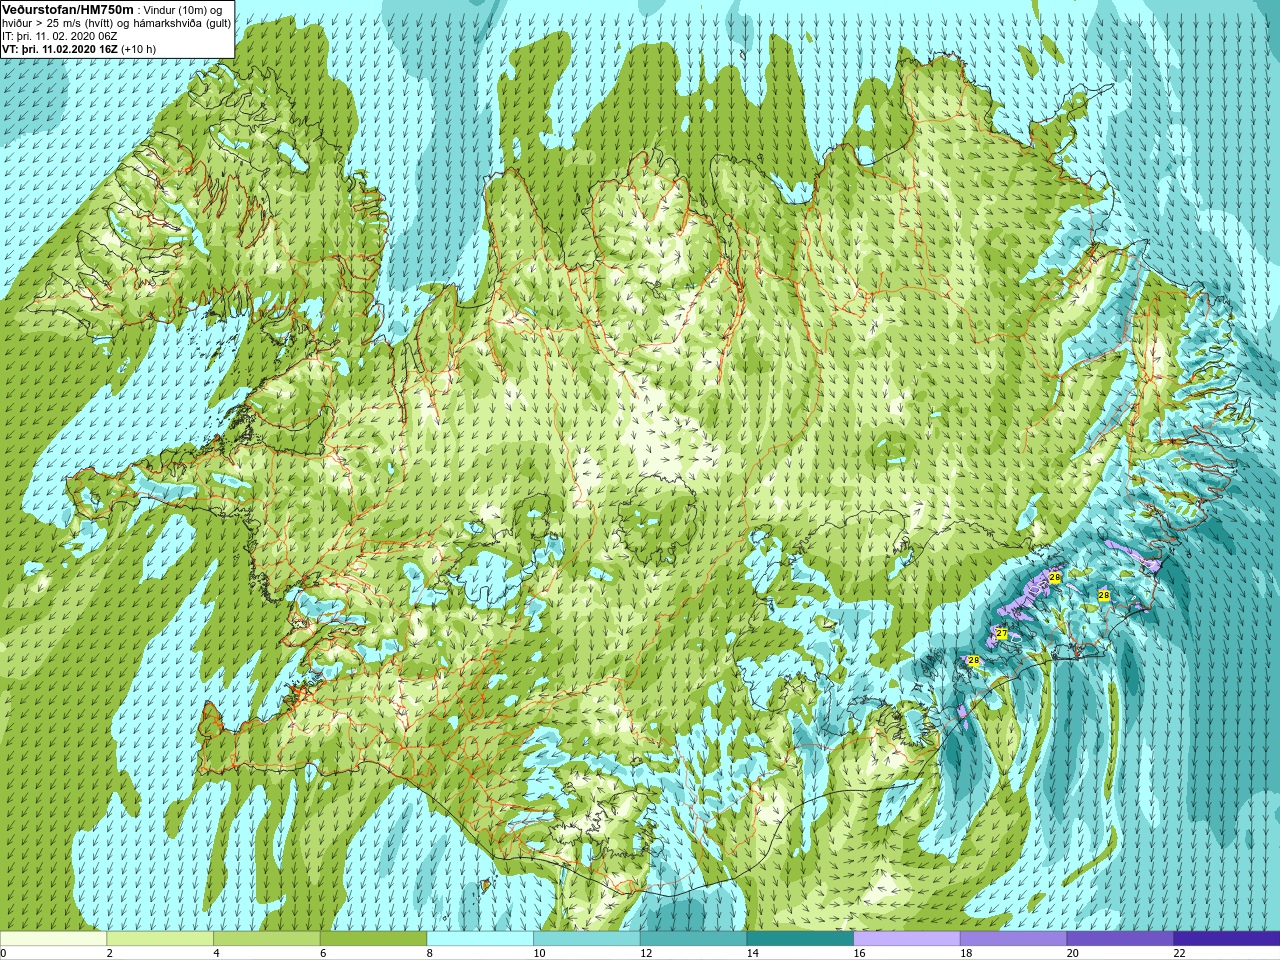This screenshot has height=960, width=1280.
Task: Click the legend scale number 16
Action: pyautogui.click(x=859, y=953)
